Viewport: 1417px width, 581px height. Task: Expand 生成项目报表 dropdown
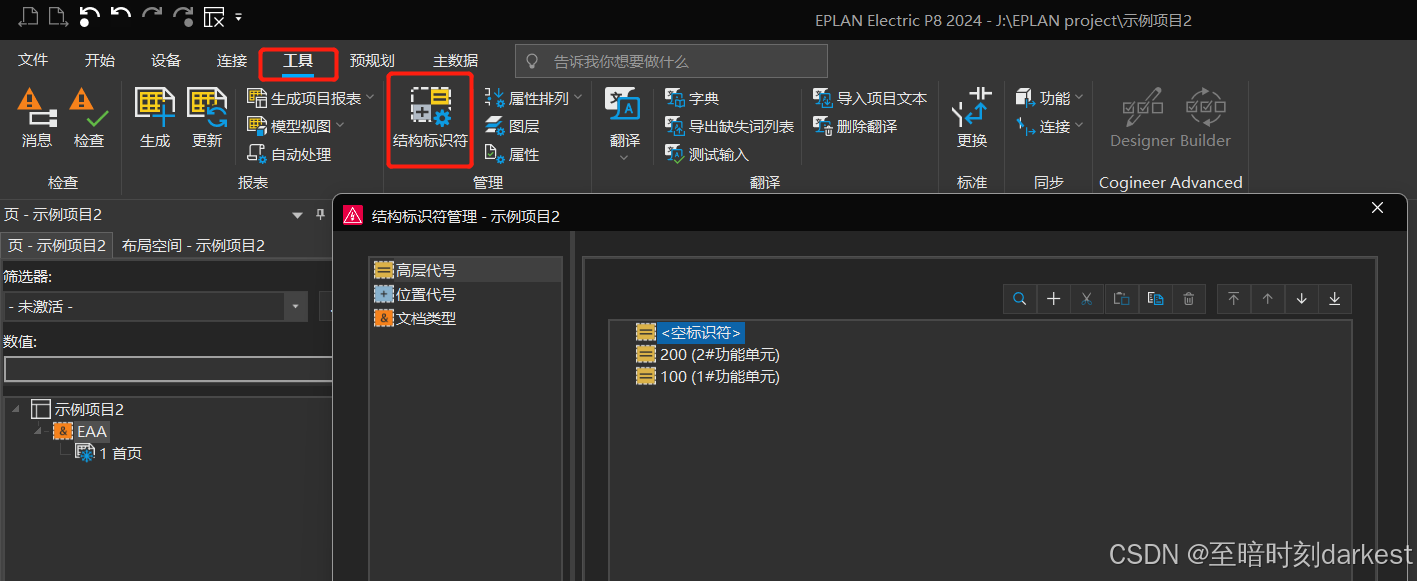pyautogui.click(x=370, y=98)
